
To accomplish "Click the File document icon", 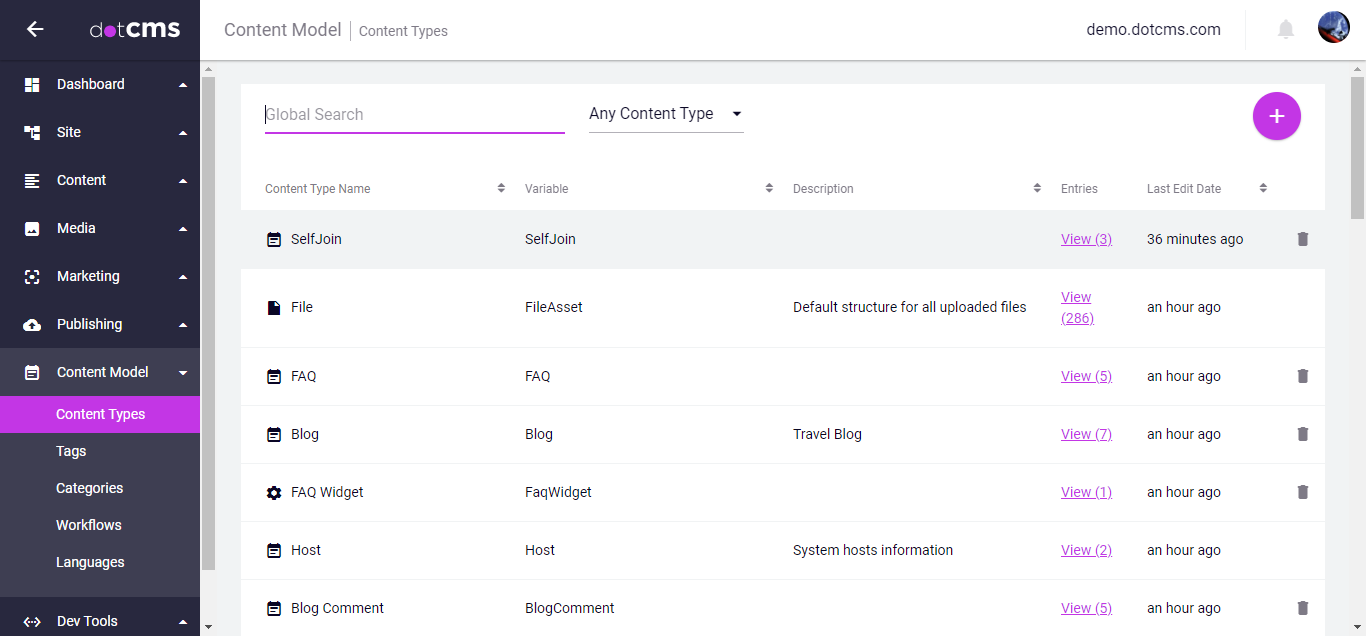I will (274, 308).
